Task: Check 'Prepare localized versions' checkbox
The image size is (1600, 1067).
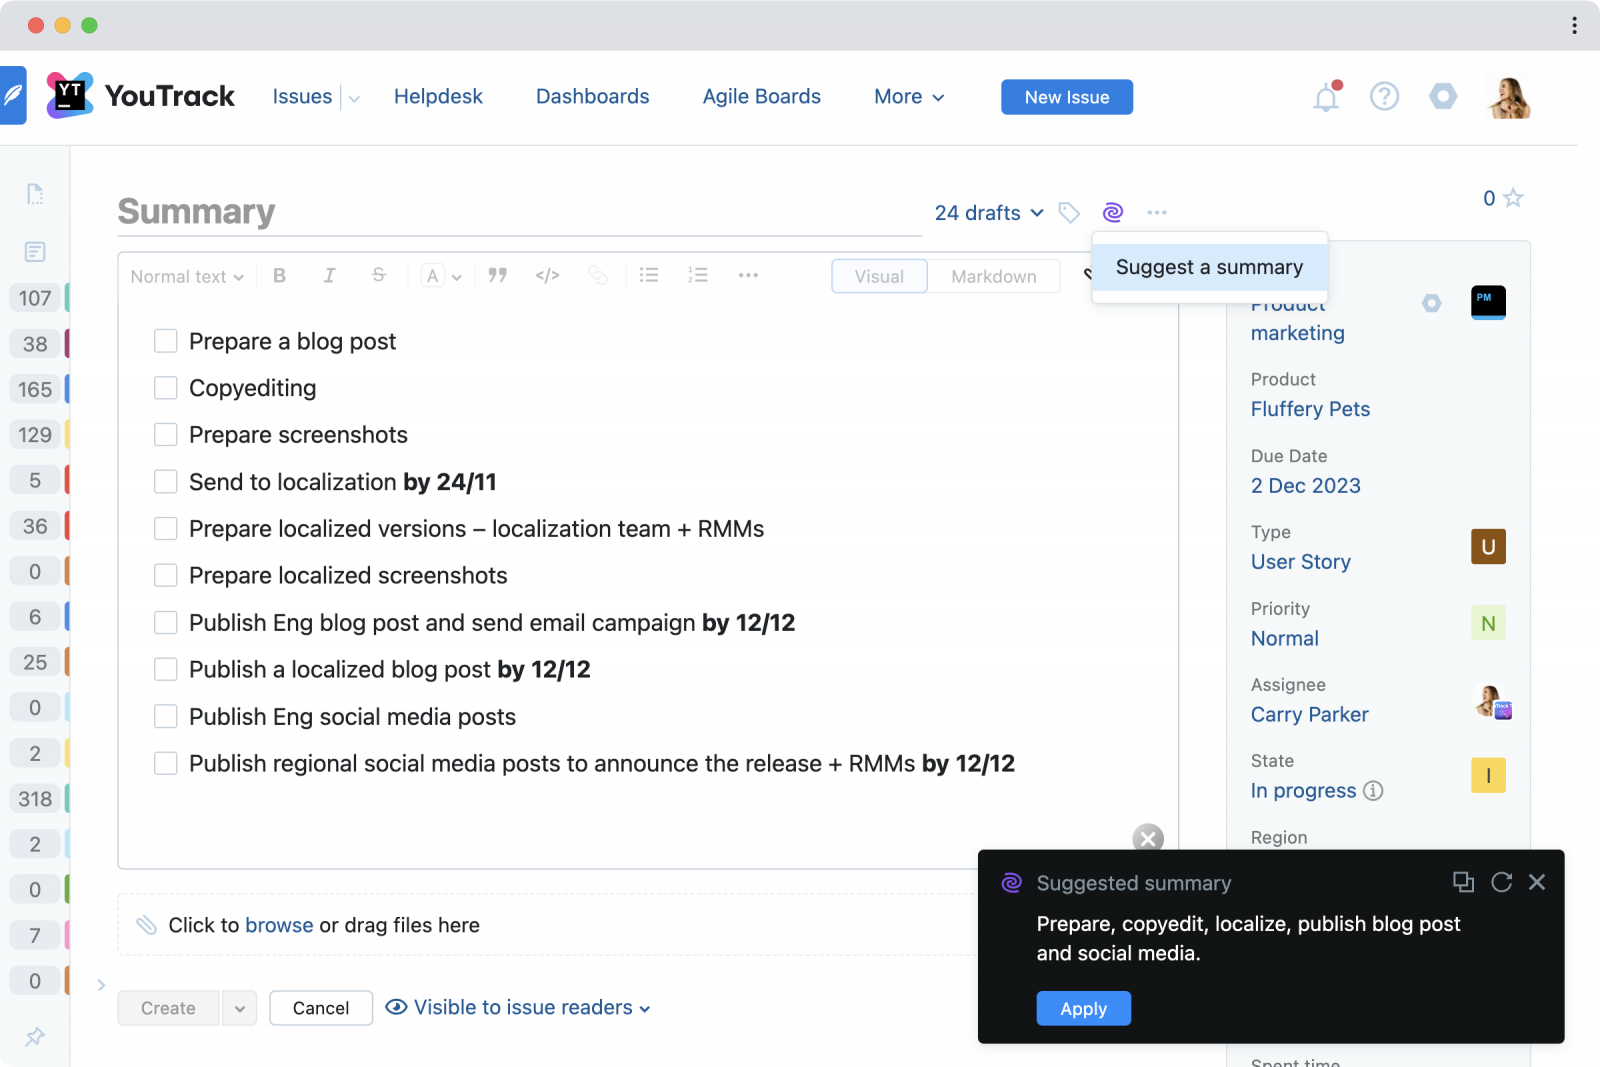Action: pos(166,528)
